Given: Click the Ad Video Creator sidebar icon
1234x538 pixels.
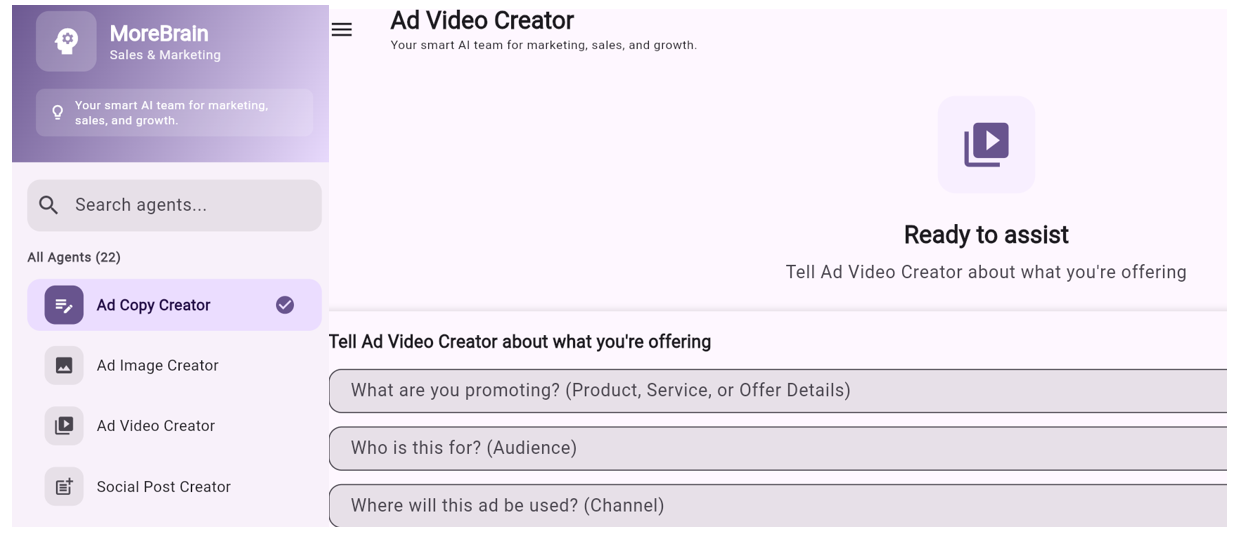Looking at the screenshot, I should click(x=64, y=426).
